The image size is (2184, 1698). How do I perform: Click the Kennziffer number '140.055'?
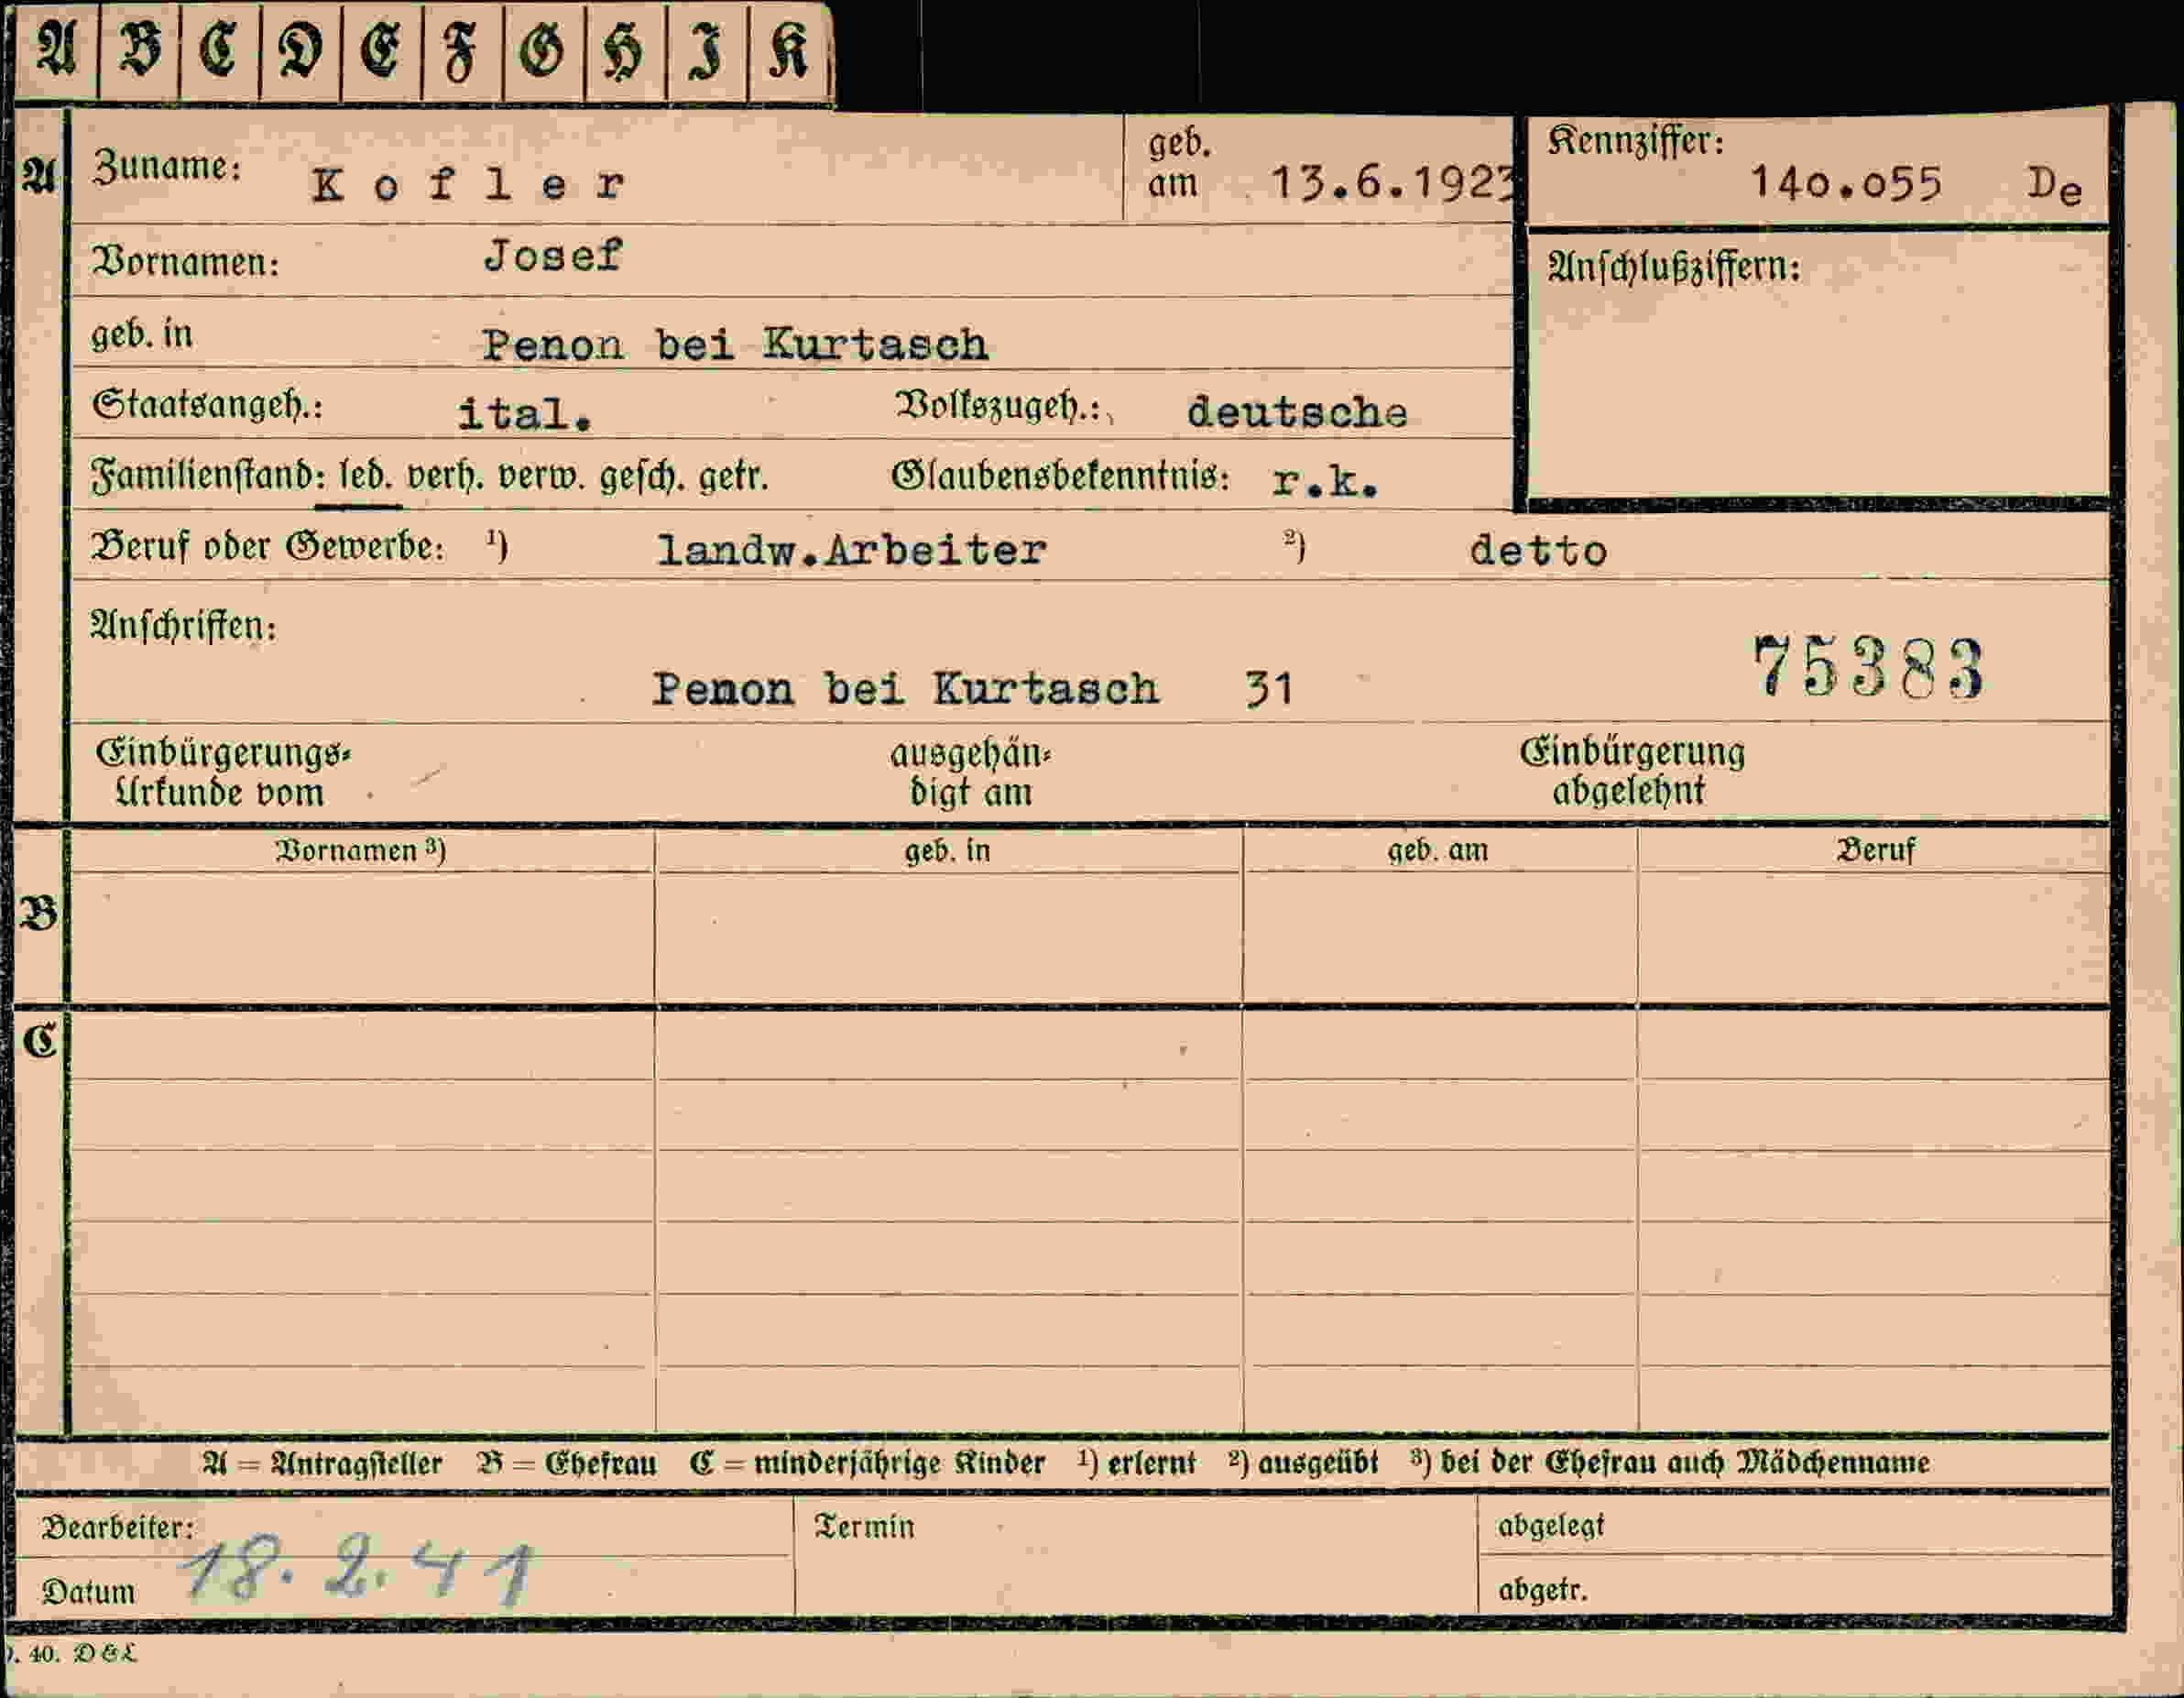(1846, 183)
